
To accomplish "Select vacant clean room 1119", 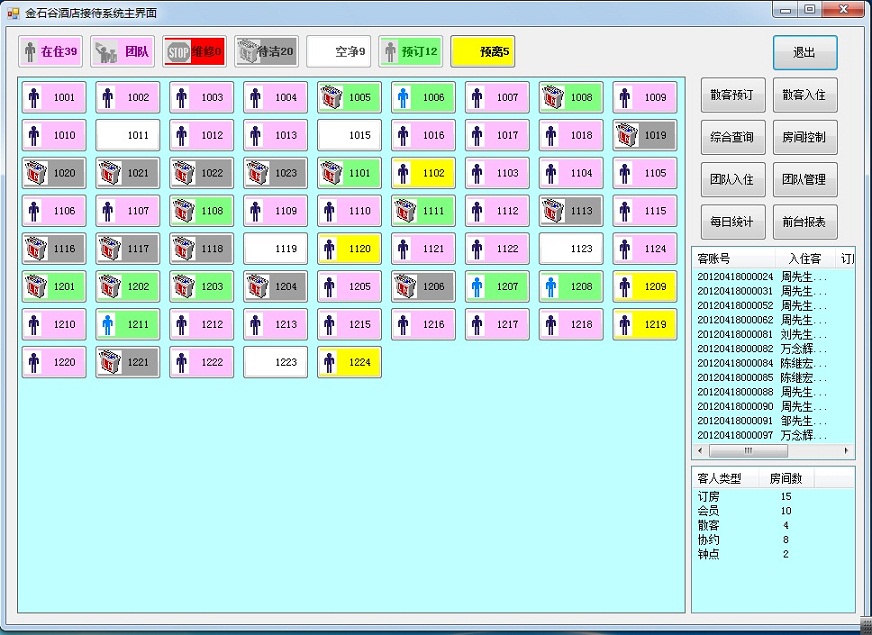I will [x=275, y=249].
